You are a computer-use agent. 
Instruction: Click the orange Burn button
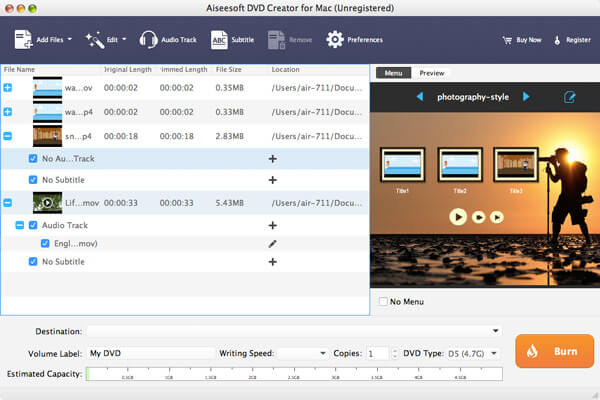click(x=554, y=351)
